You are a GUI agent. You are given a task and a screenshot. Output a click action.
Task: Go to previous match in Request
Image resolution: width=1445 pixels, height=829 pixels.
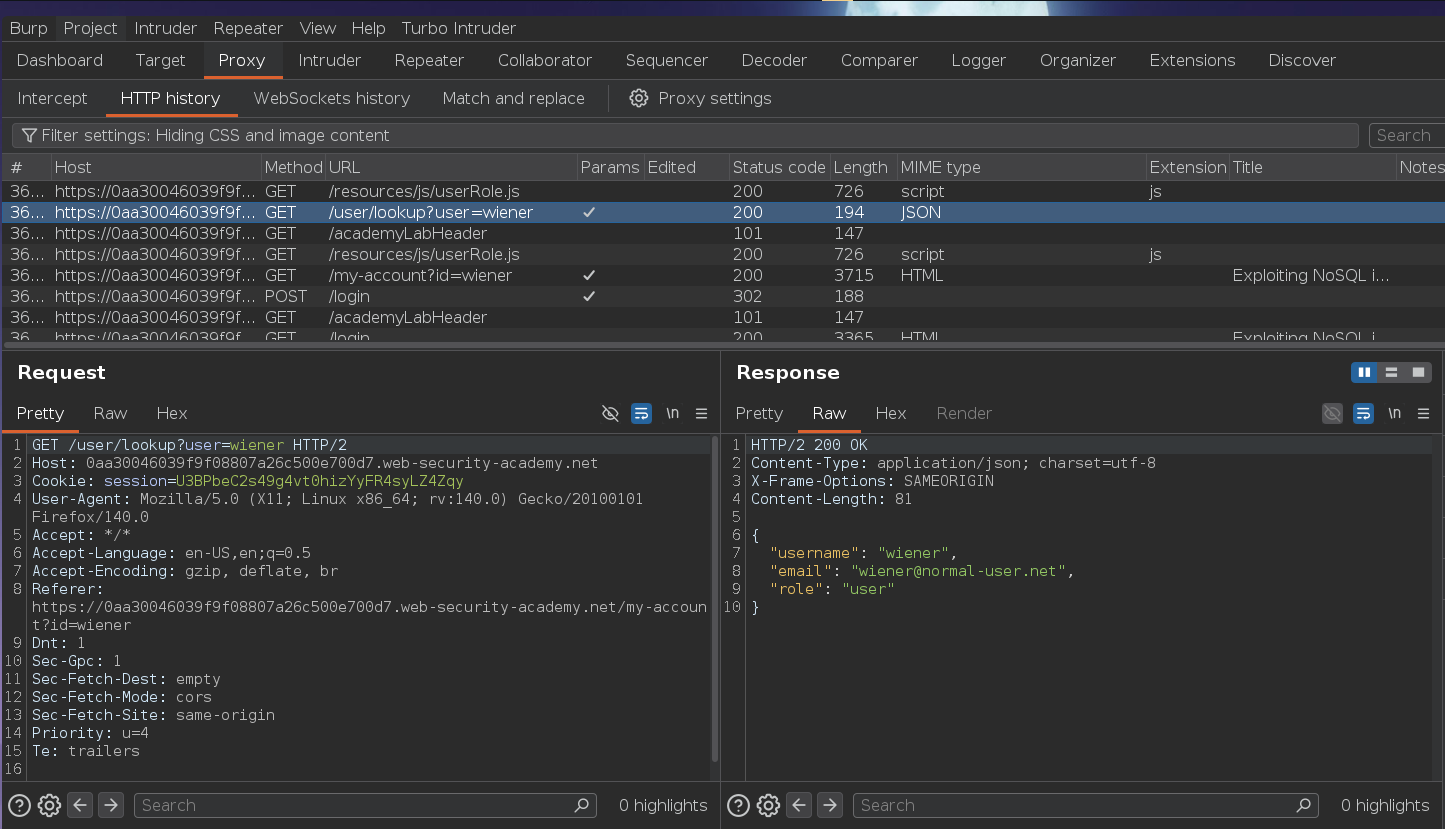81,805
